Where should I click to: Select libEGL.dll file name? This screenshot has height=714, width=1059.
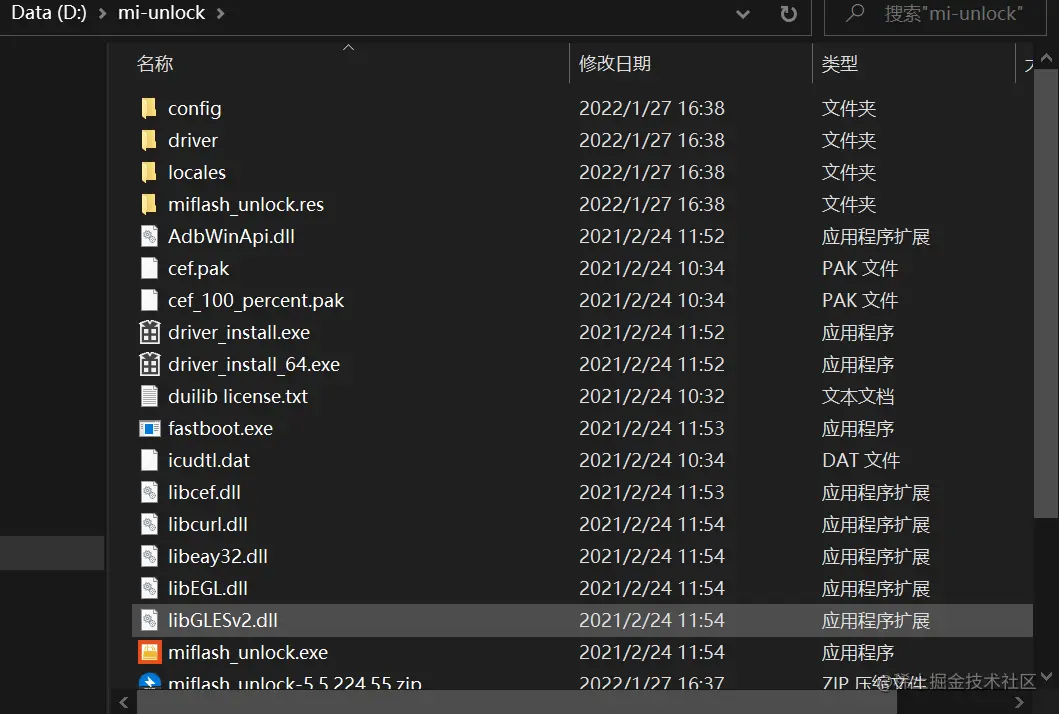coord(207,588)
